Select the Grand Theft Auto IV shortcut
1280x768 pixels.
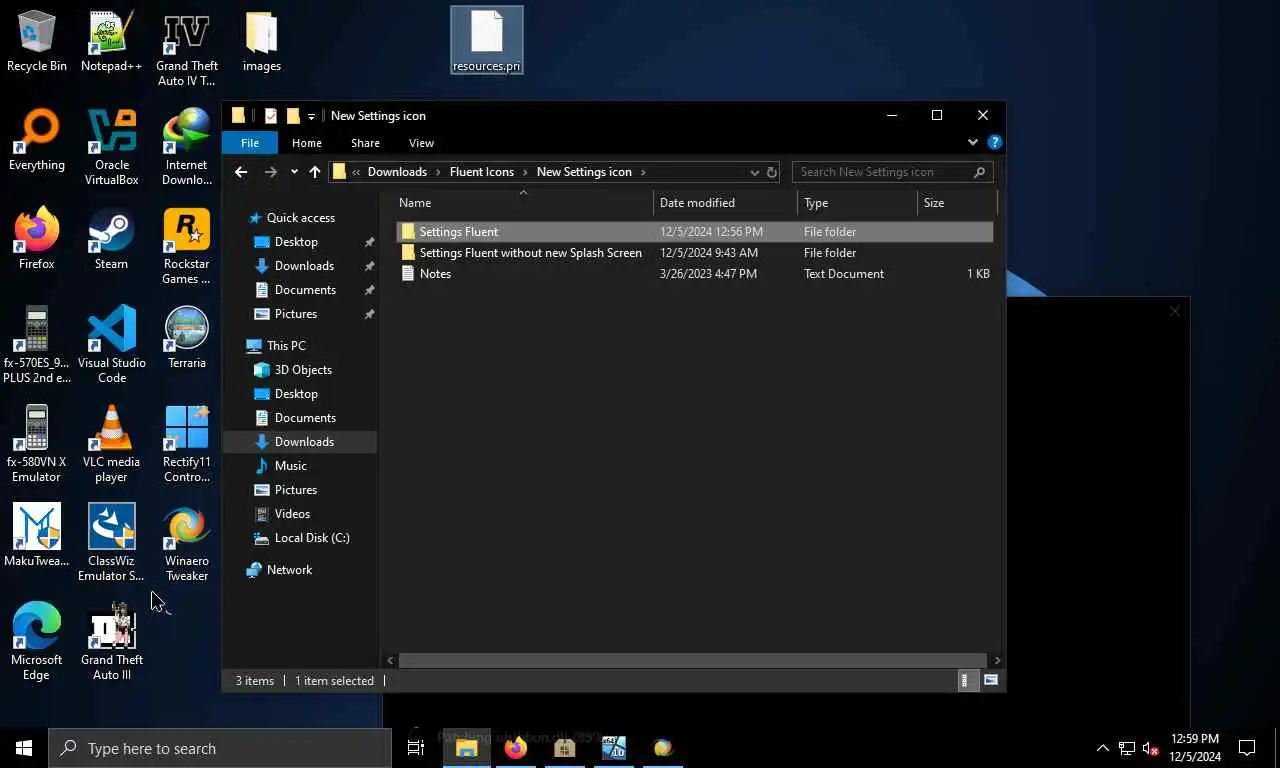coord(186,49)
